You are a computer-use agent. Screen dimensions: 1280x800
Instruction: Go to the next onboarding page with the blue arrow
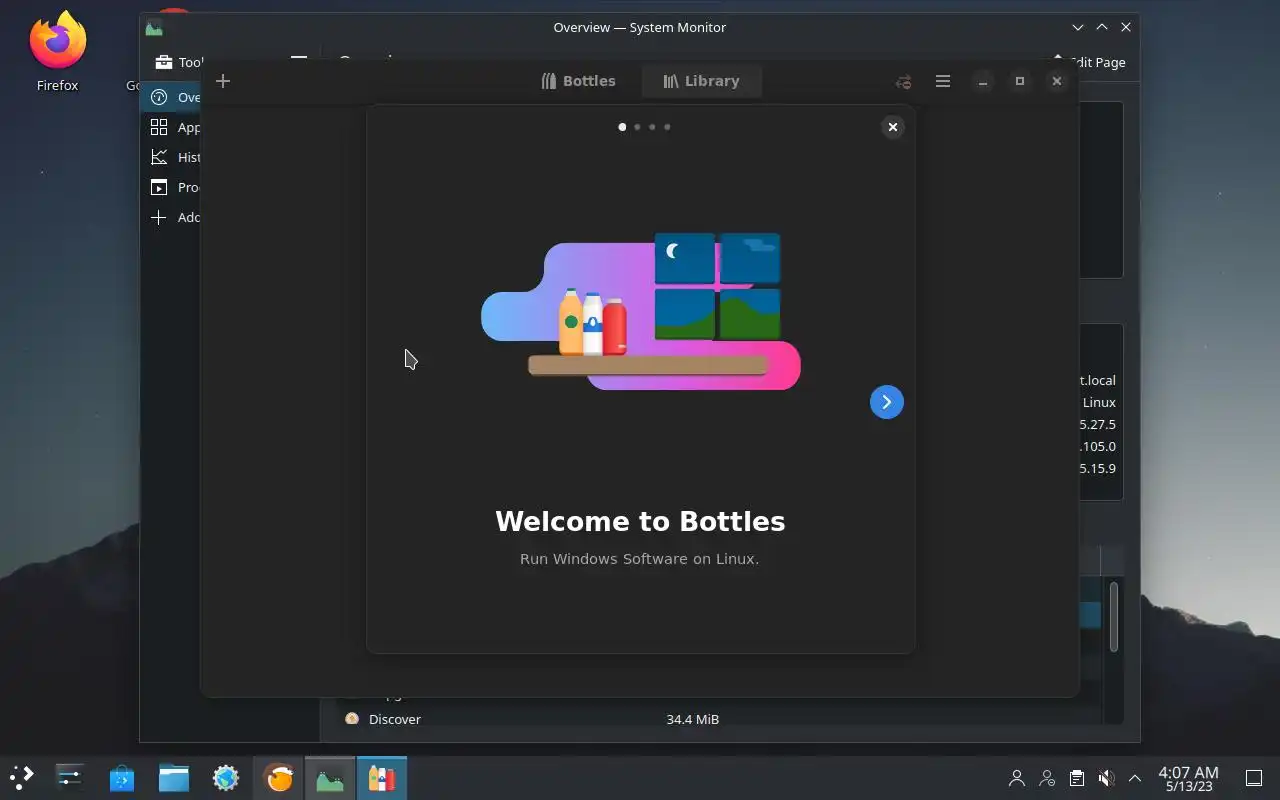(886, 402)
